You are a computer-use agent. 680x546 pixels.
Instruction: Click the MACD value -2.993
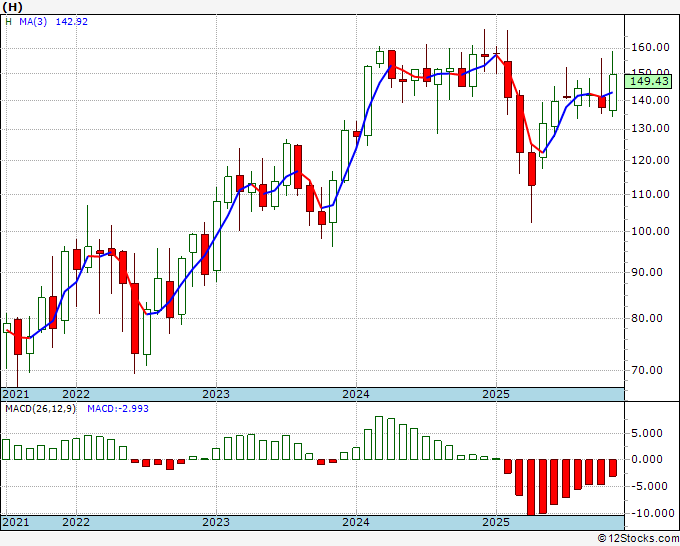click(x=118, y=409)
